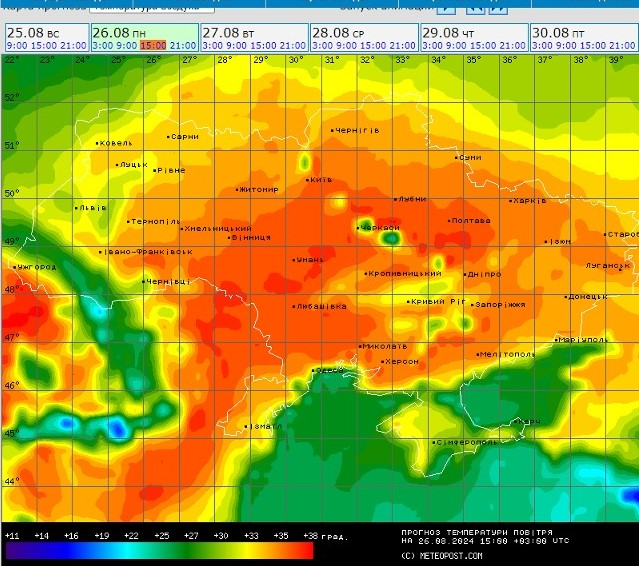Show 21:00 forecast for 25.08
This screenshot has width=639, height=566.
[73, 46]
